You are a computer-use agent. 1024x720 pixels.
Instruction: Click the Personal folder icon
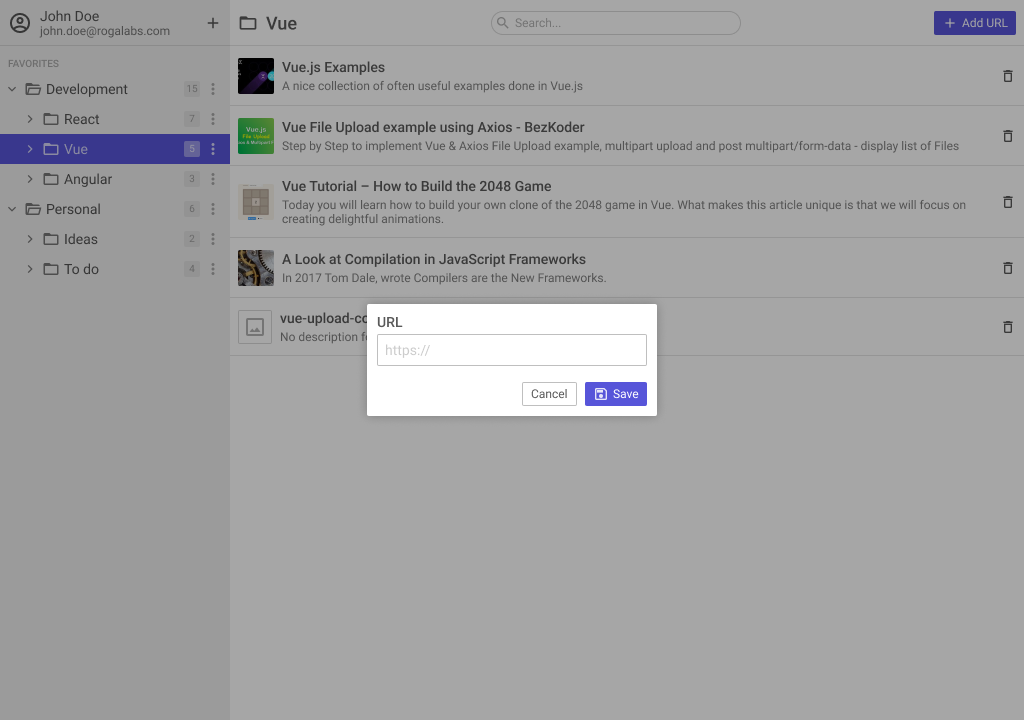(x=33, y=209)
